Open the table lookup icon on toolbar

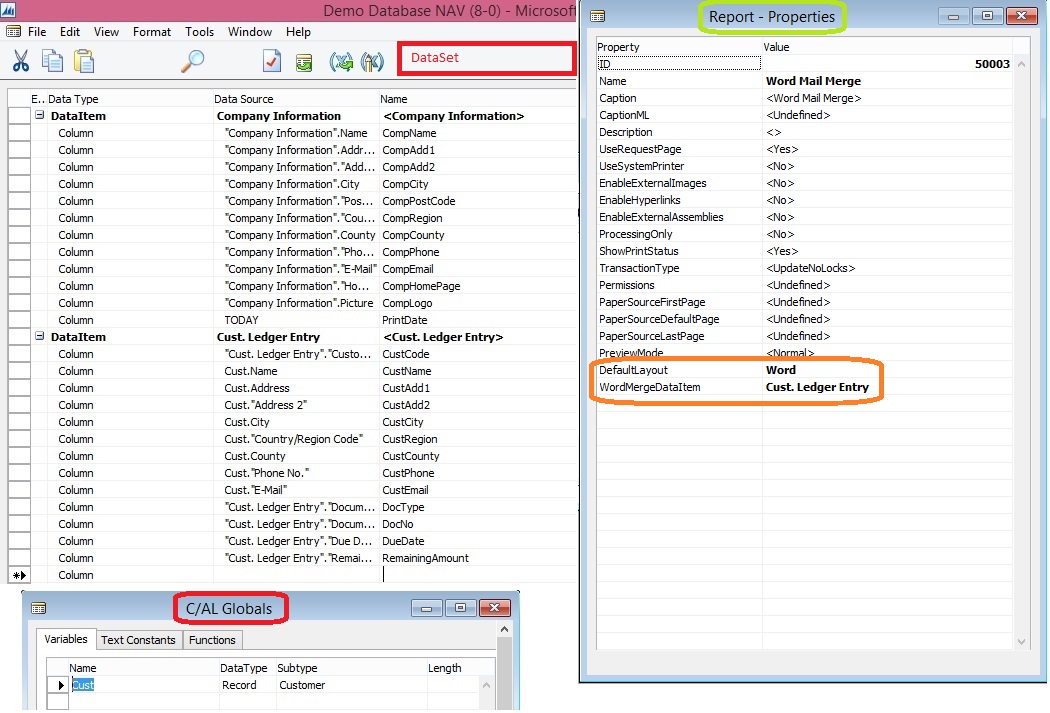(303, 61)
